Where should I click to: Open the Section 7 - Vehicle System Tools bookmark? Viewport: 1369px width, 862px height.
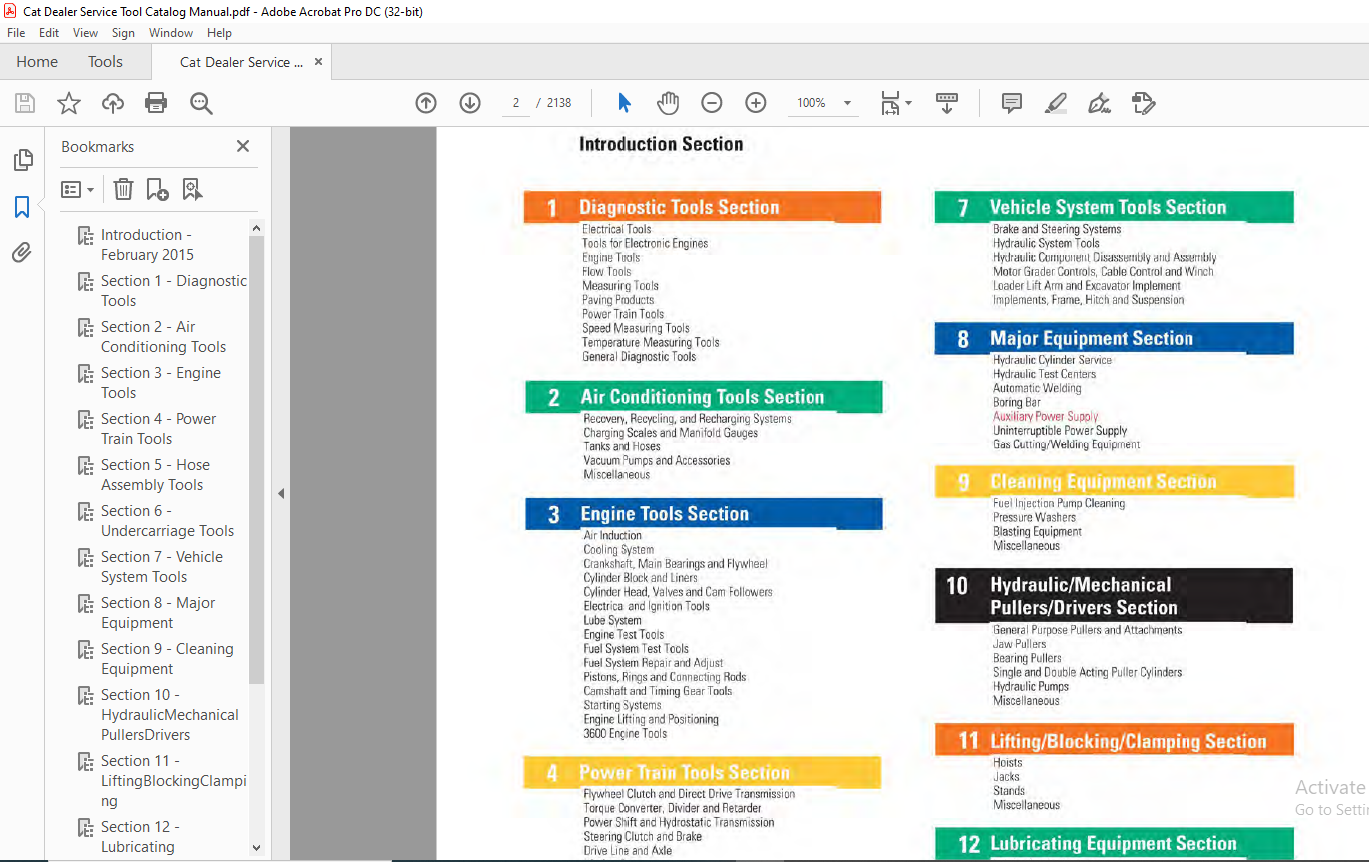click(162, 566)
